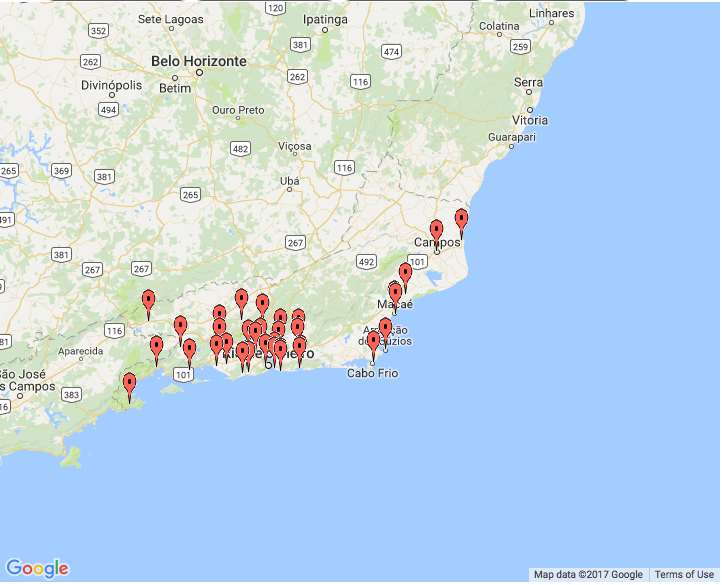Select the marker beside the Búzios label
Viewport: 722px width, 585px height.
385,329
